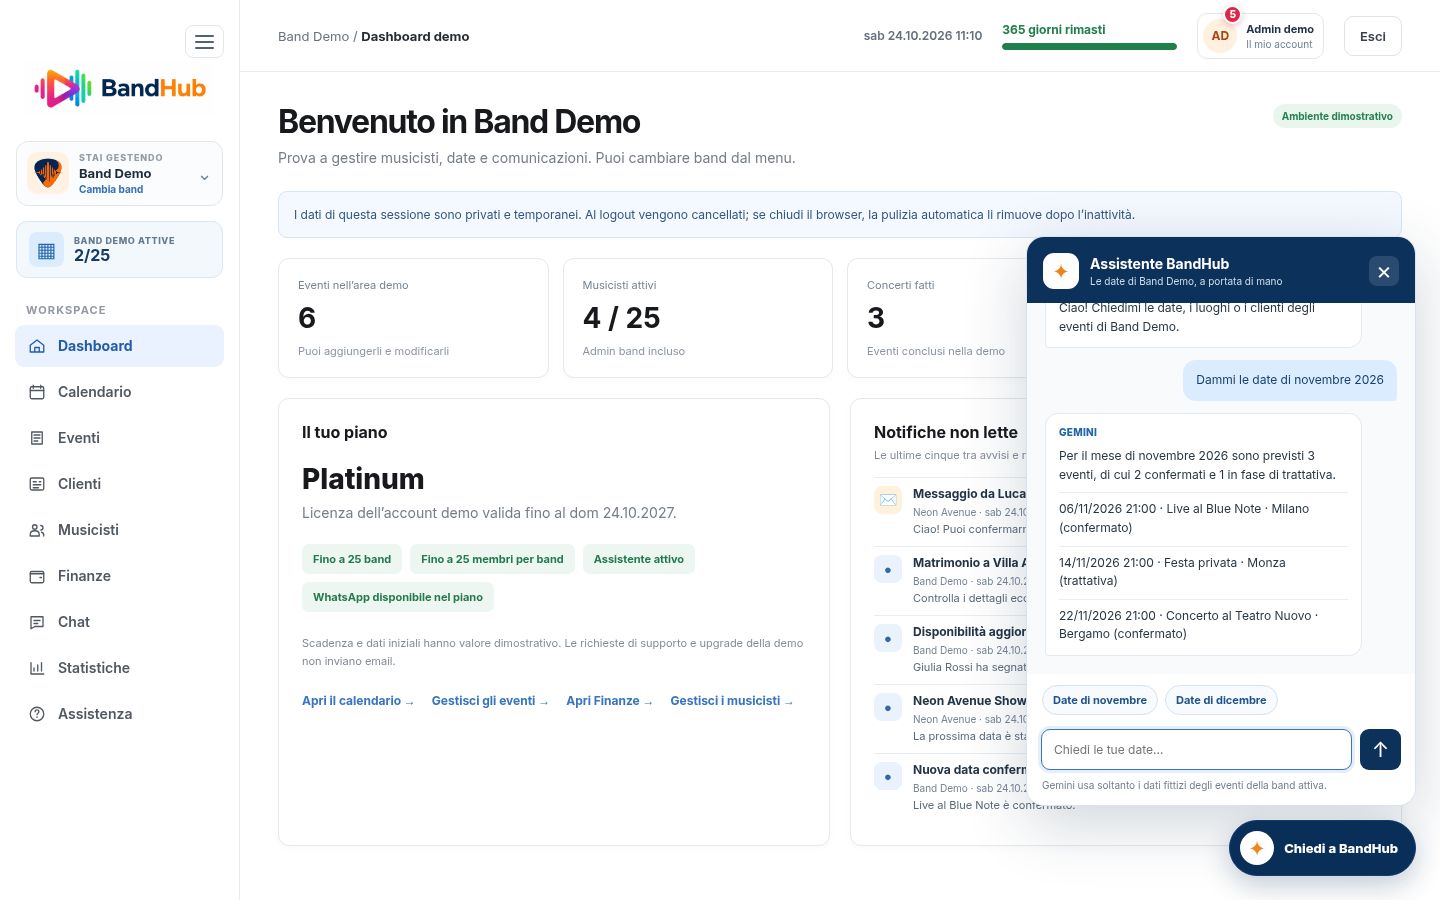The width and height of the screenshot is (1440, 900).
Task: Follow the Apri Finanze link
Action: tap(609, 701)
